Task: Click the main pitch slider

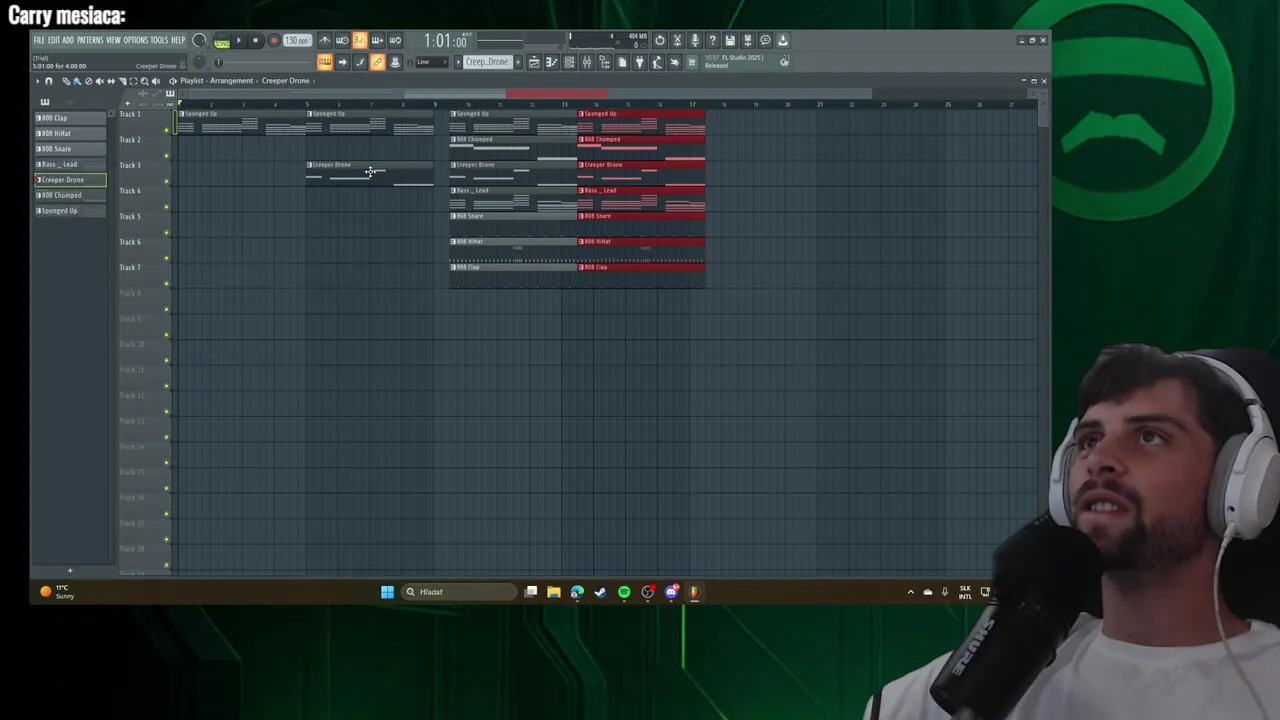Action: [x=199, y=62]
